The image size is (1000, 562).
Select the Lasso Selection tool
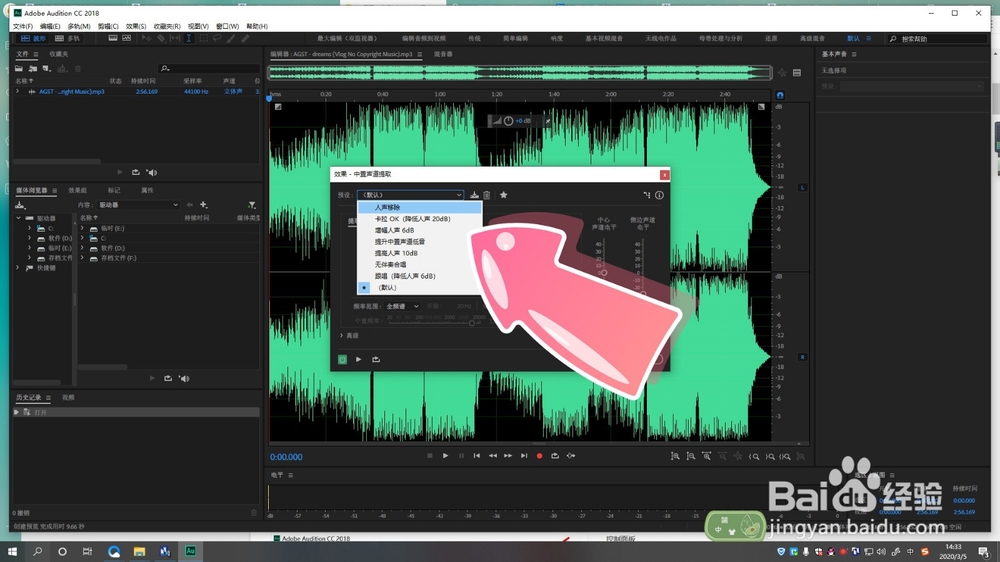click(x=217, y=38)
